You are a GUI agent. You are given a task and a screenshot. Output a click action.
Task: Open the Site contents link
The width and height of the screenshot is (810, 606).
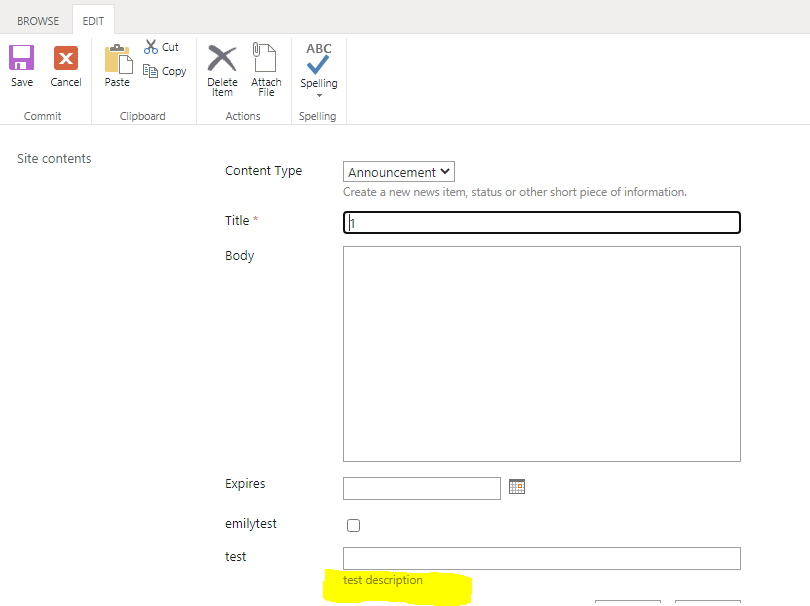tap(54, 159)
